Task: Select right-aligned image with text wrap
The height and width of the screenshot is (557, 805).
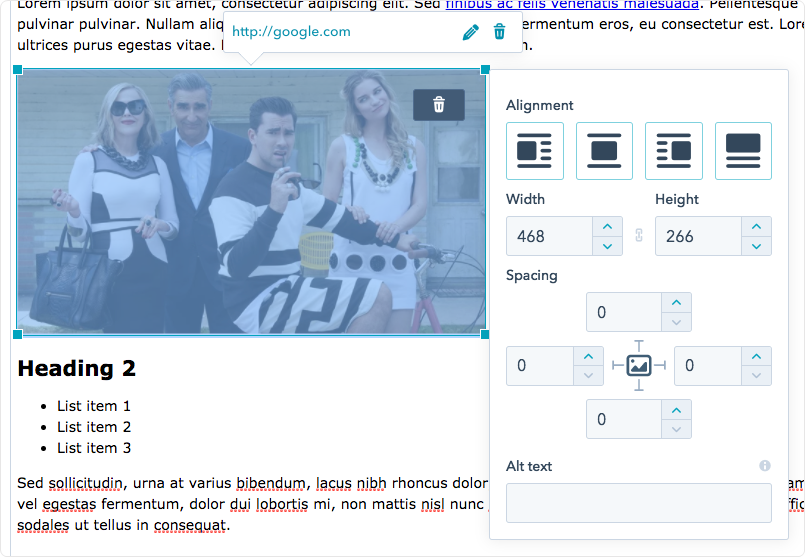Action: pos(673,151)
